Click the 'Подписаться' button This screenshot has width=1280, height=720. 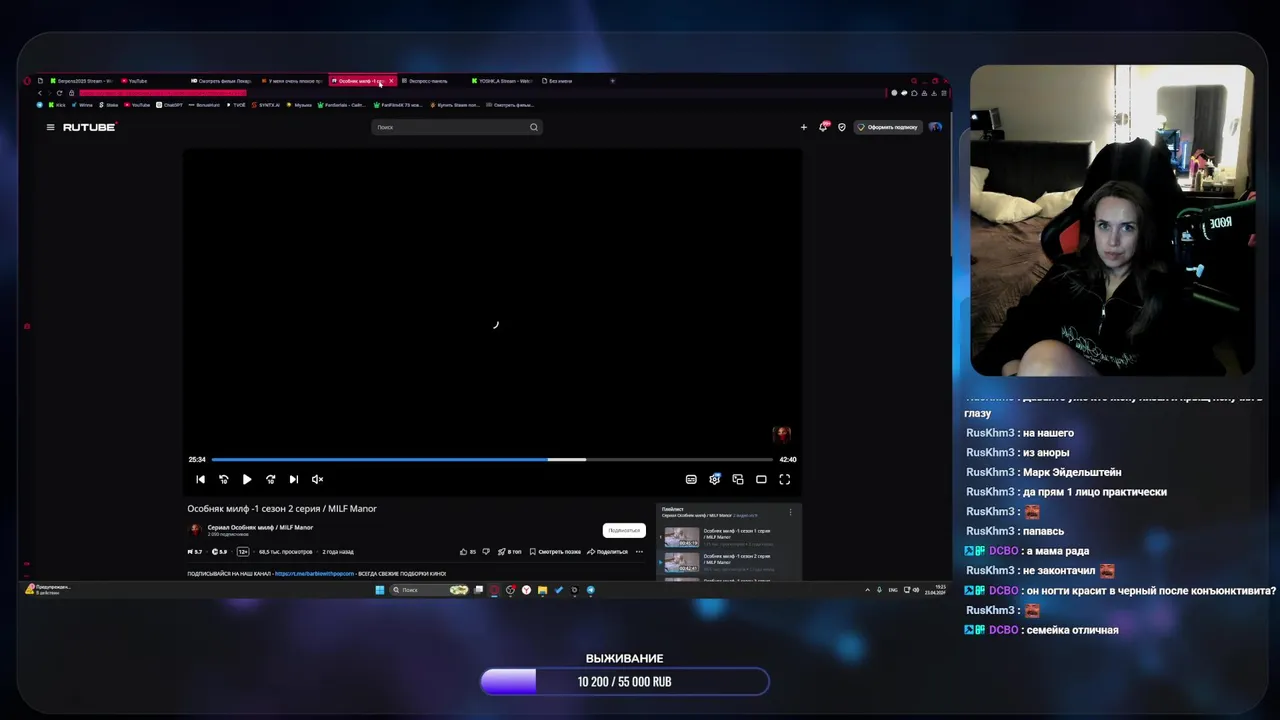624,530
